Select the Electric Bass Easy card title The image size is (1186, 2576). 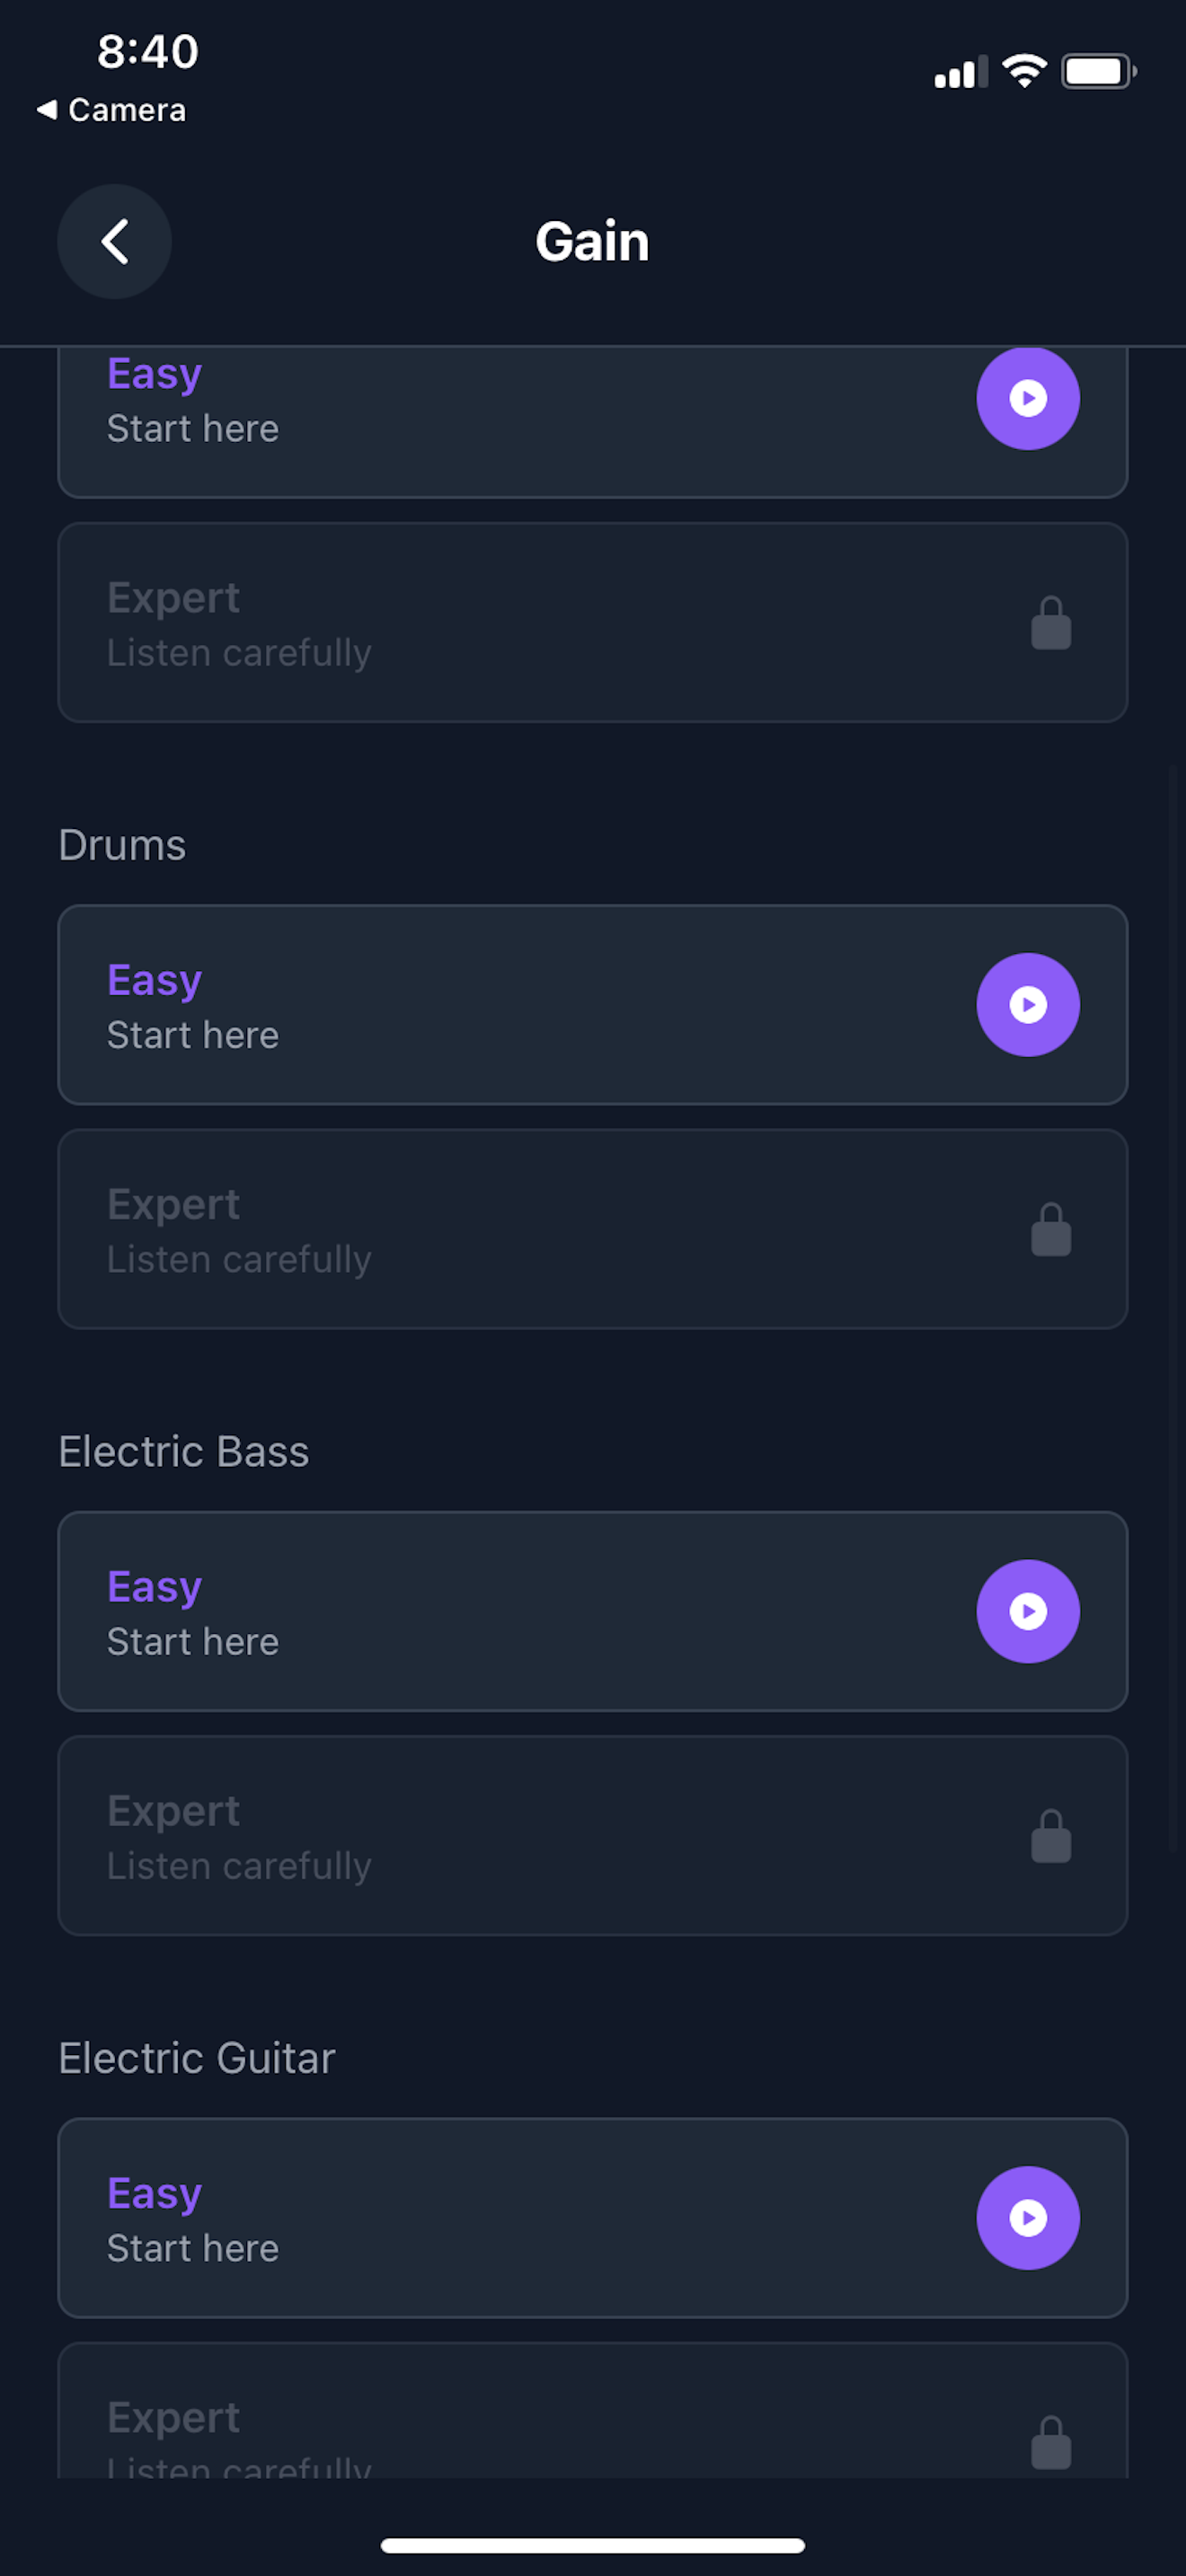pyautogui.click(x=154, y=1587)
